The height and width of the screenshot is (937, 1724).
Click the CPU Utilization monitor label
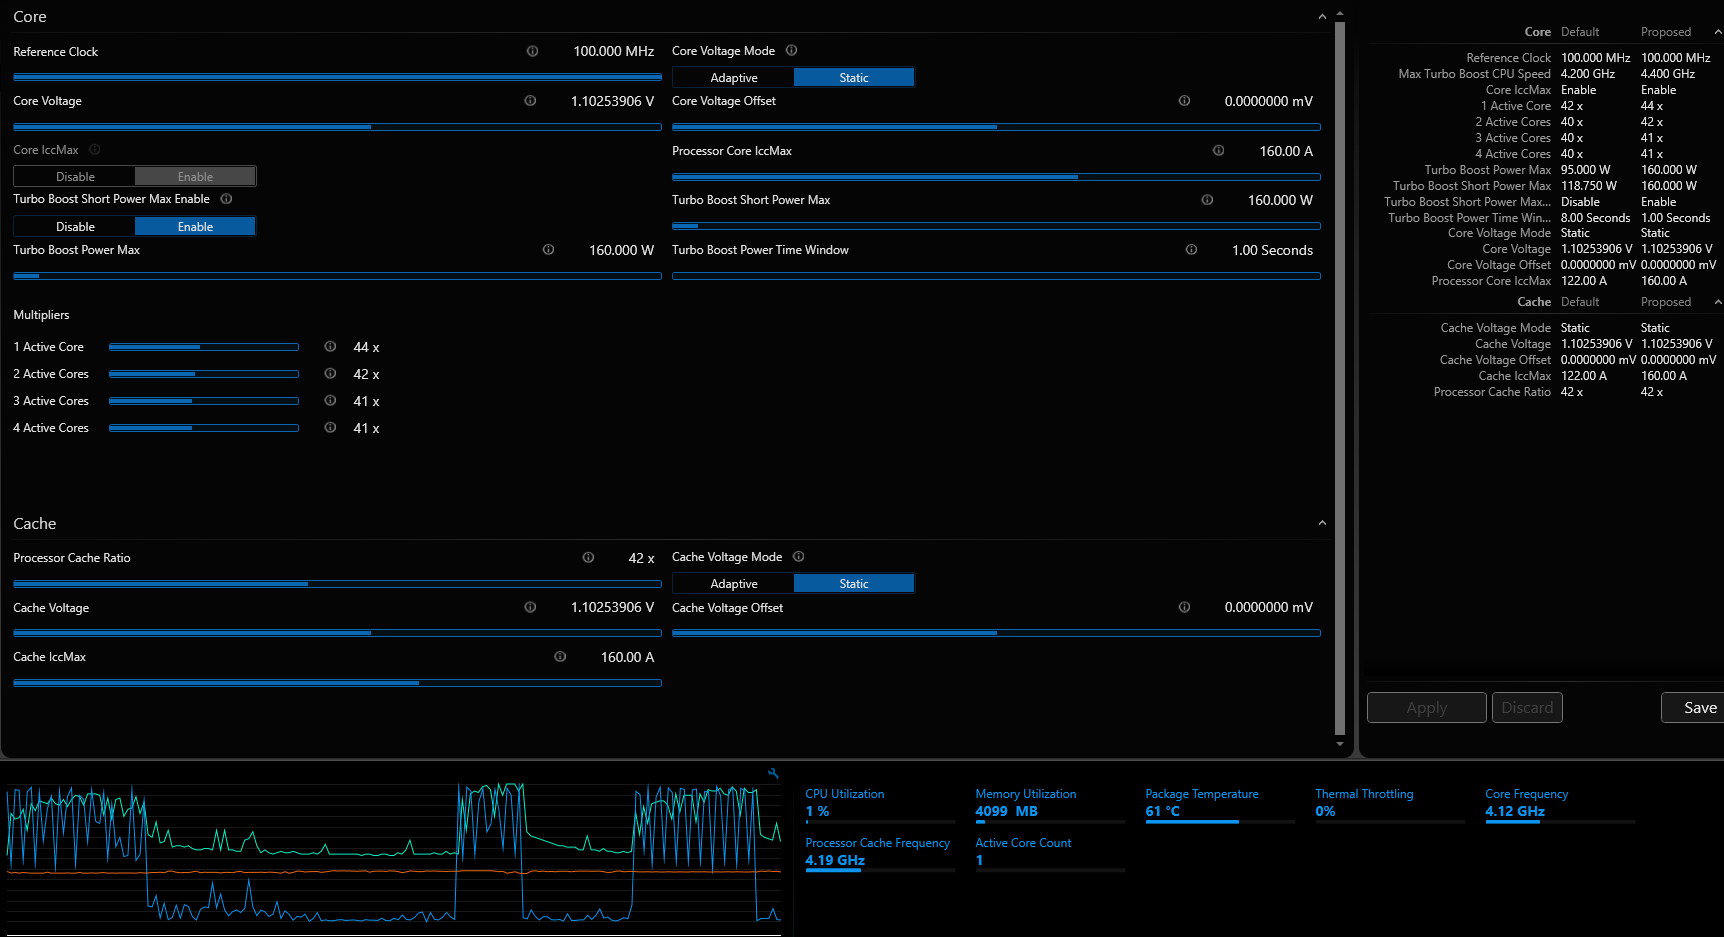click(x=844, y=794)
